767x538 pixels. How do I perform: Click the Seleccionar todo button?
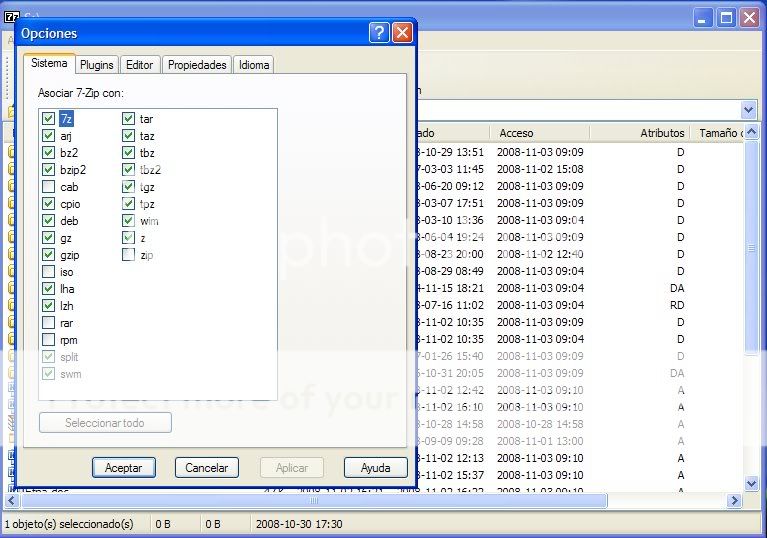coord(105,423)
